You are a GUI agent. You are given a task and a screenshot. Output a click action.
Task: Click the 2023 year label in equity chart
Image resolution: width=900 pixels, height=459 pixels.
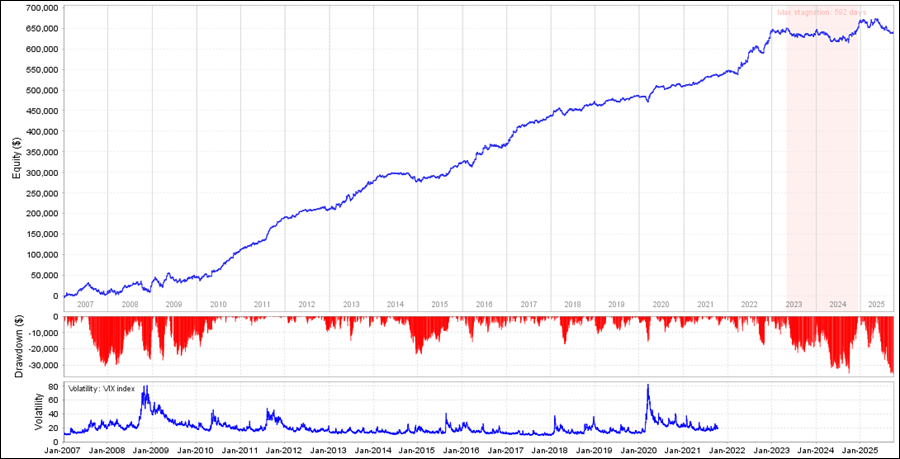pyautogui.click(x=793, y=304)
